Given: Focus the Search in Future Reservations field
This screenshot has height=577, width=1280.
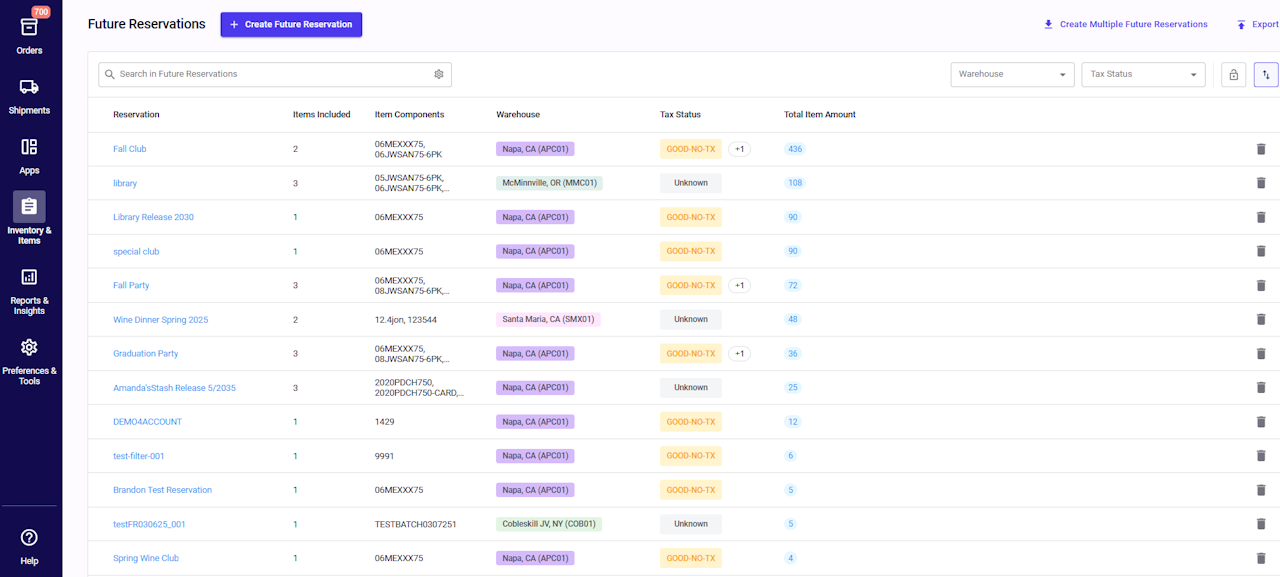Looking at the screenshot, I should tap(270, 74).
